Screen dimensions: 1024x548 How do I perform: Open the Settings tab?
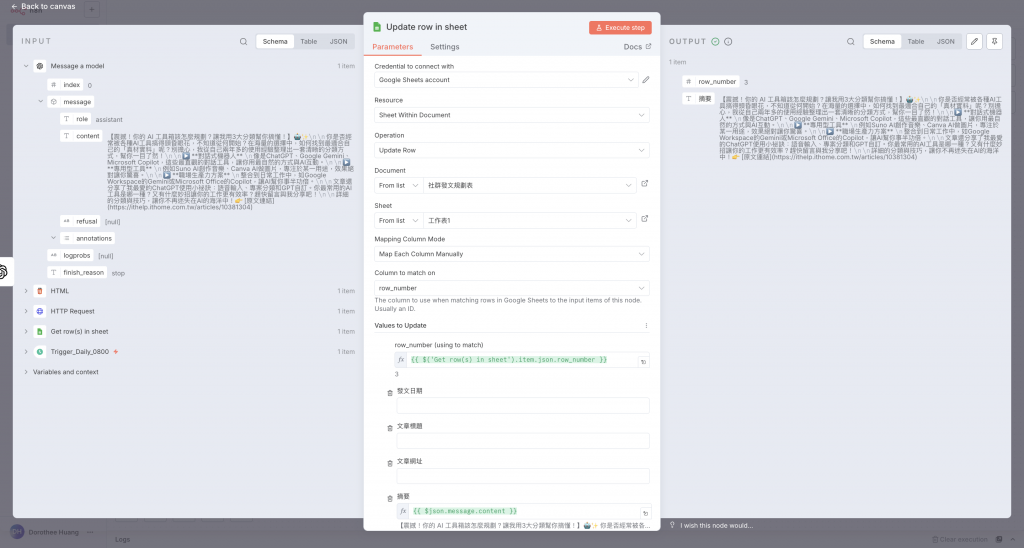445,47
